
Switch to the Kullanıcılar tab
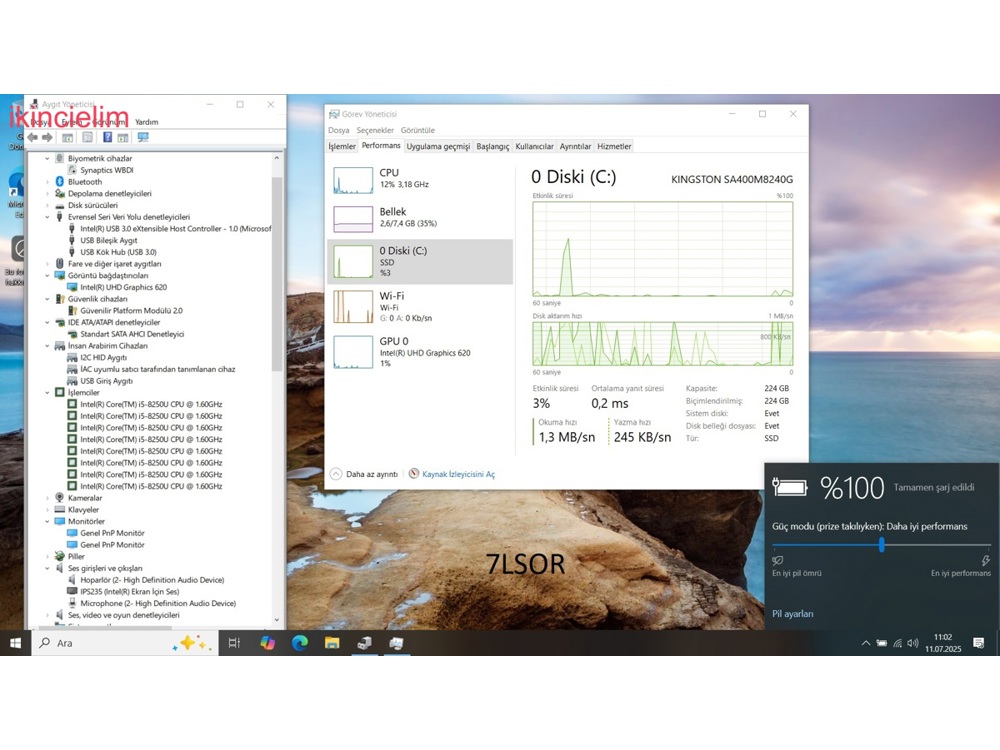coord(534,146)
